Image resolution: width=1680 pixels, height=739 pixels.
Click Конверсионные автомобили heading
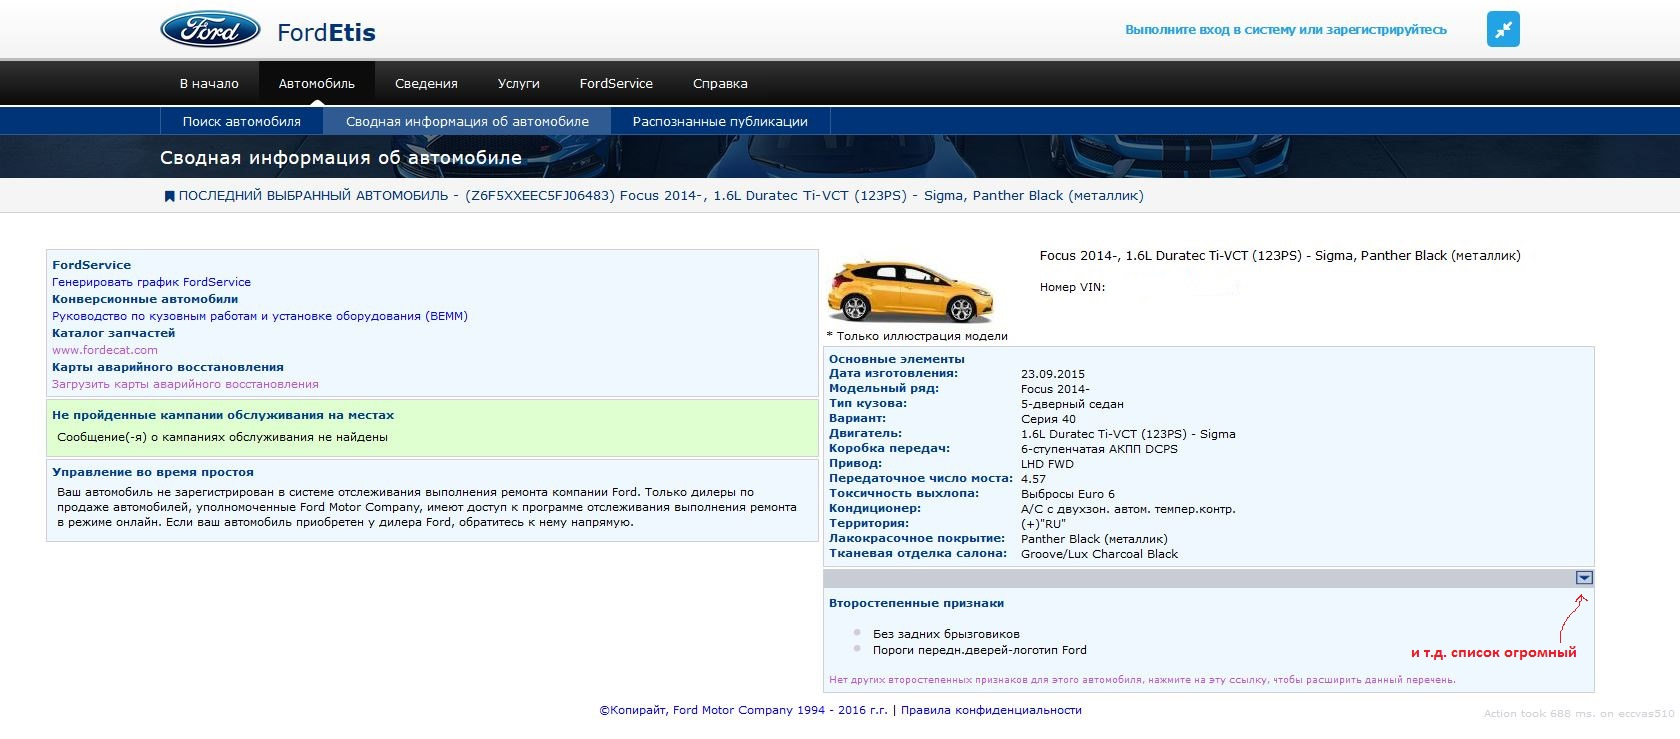(145, 299)
